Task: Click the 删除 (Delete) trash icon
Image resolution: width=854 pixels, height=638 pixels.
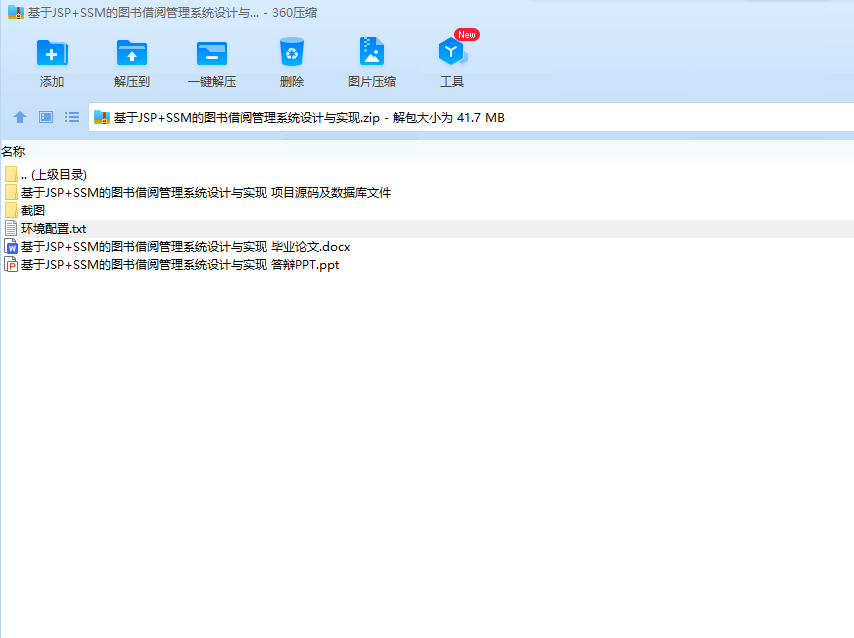Action: coord(292,52)
